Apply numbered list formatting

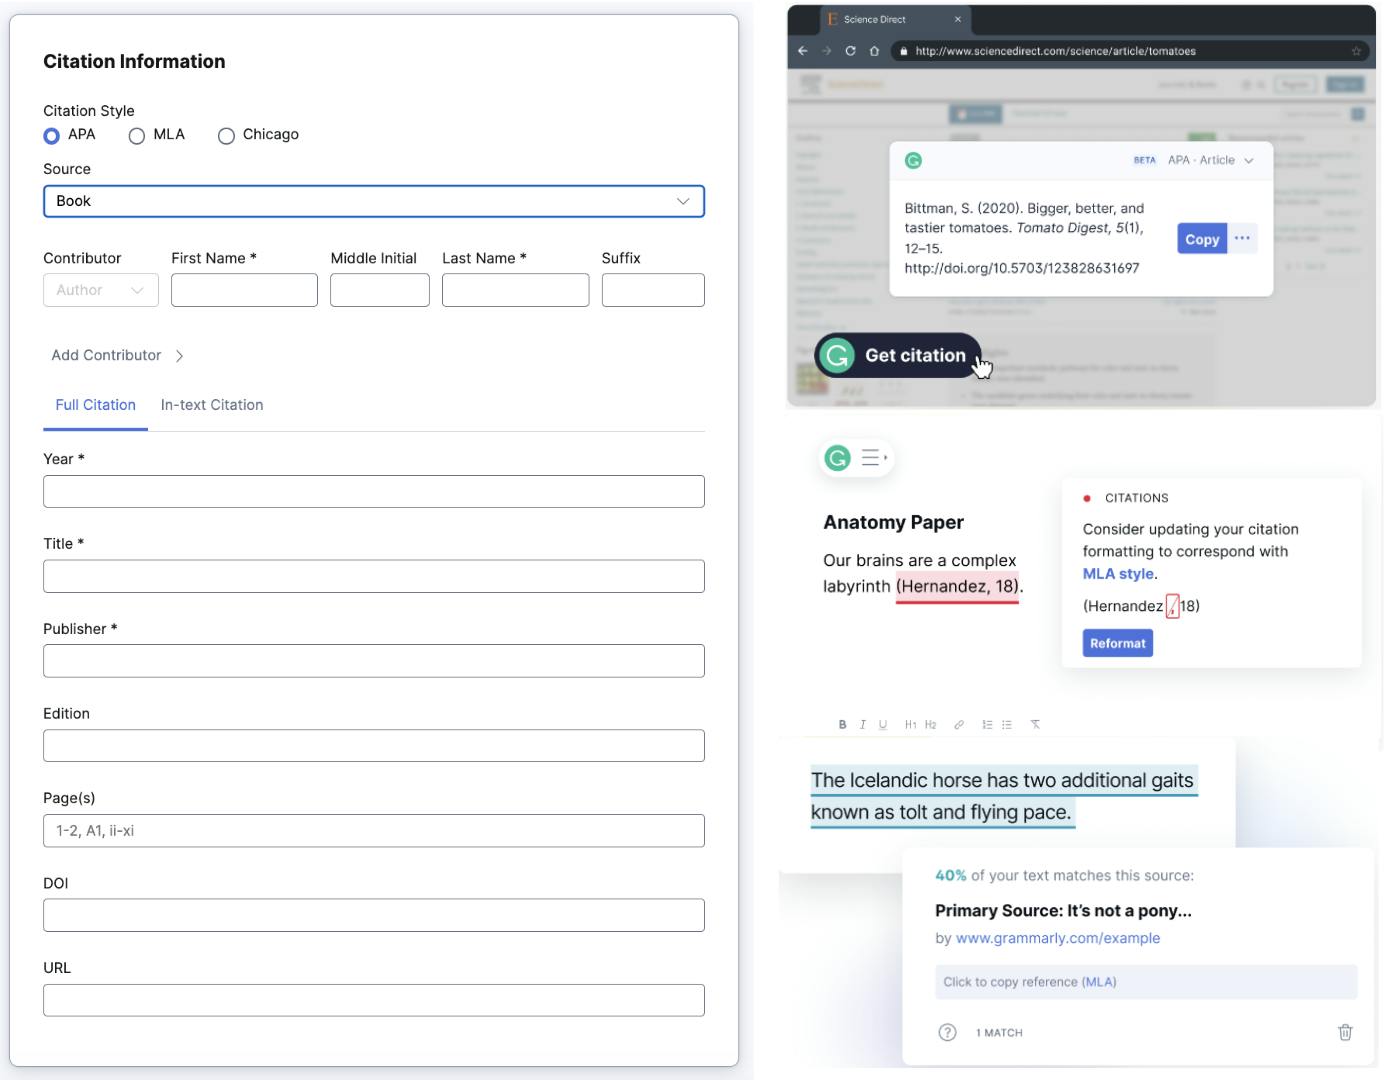click(987, 725)
